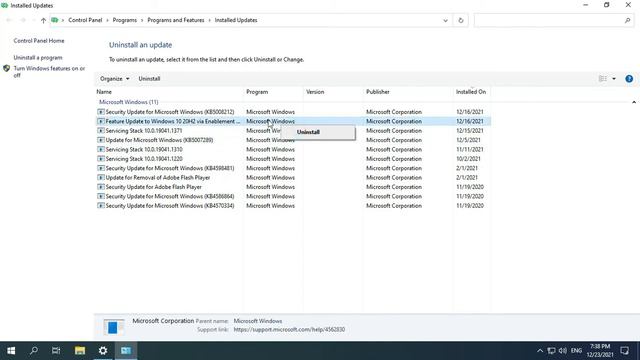The image size is (640, 360).
Task: Sort by the Publisher column header
Action: 408,92
